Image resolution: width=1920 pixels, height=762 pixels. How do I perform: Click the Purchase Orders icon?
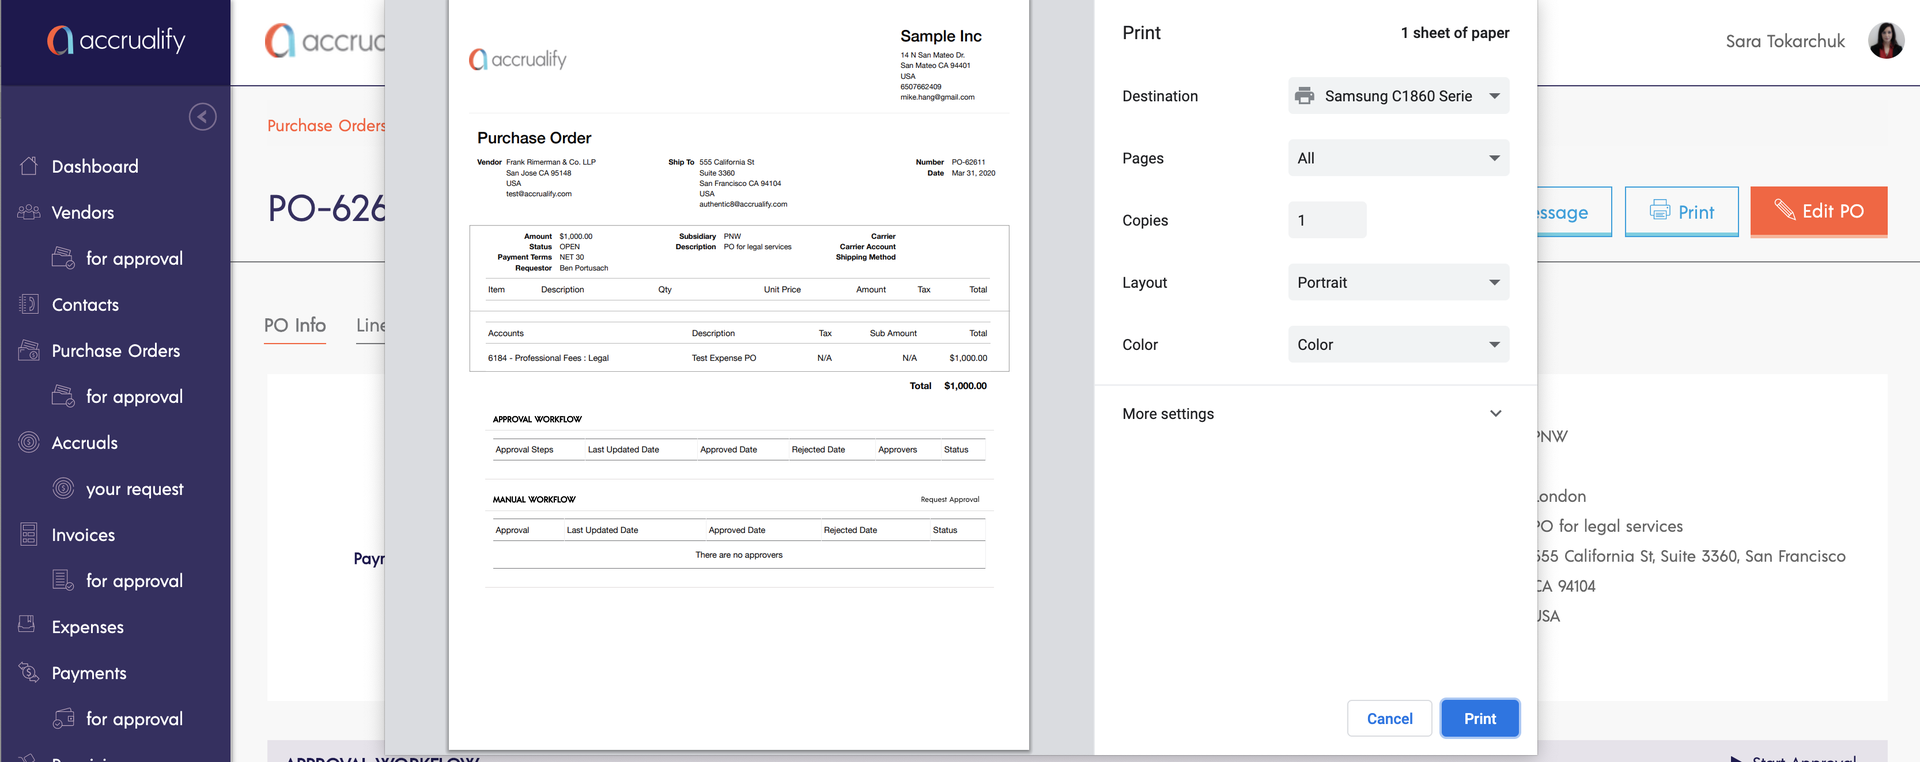(x=29, y=350)
